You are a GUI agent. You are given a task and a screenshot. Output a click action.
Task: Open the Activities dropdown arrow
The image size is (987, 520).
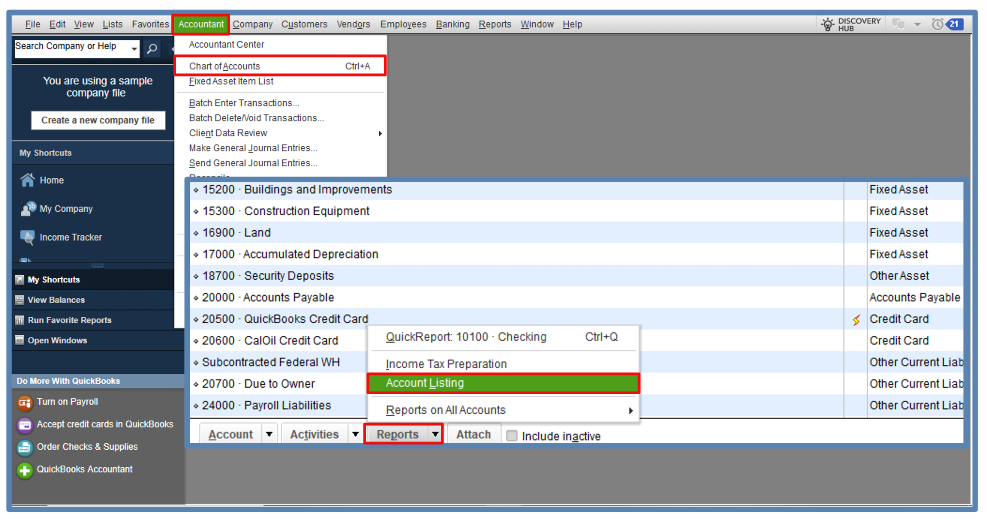(x=355, y=434)
